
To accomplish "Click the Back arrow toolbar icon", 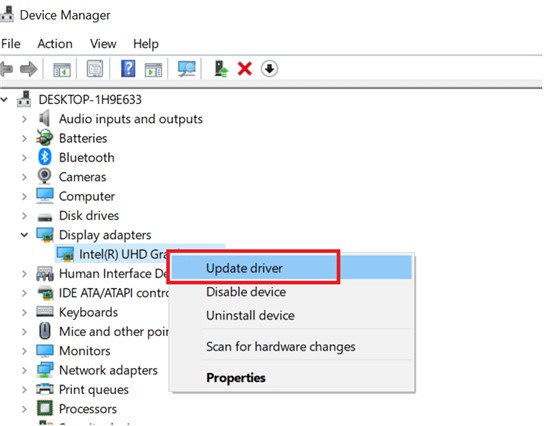I will click(6, 69).
